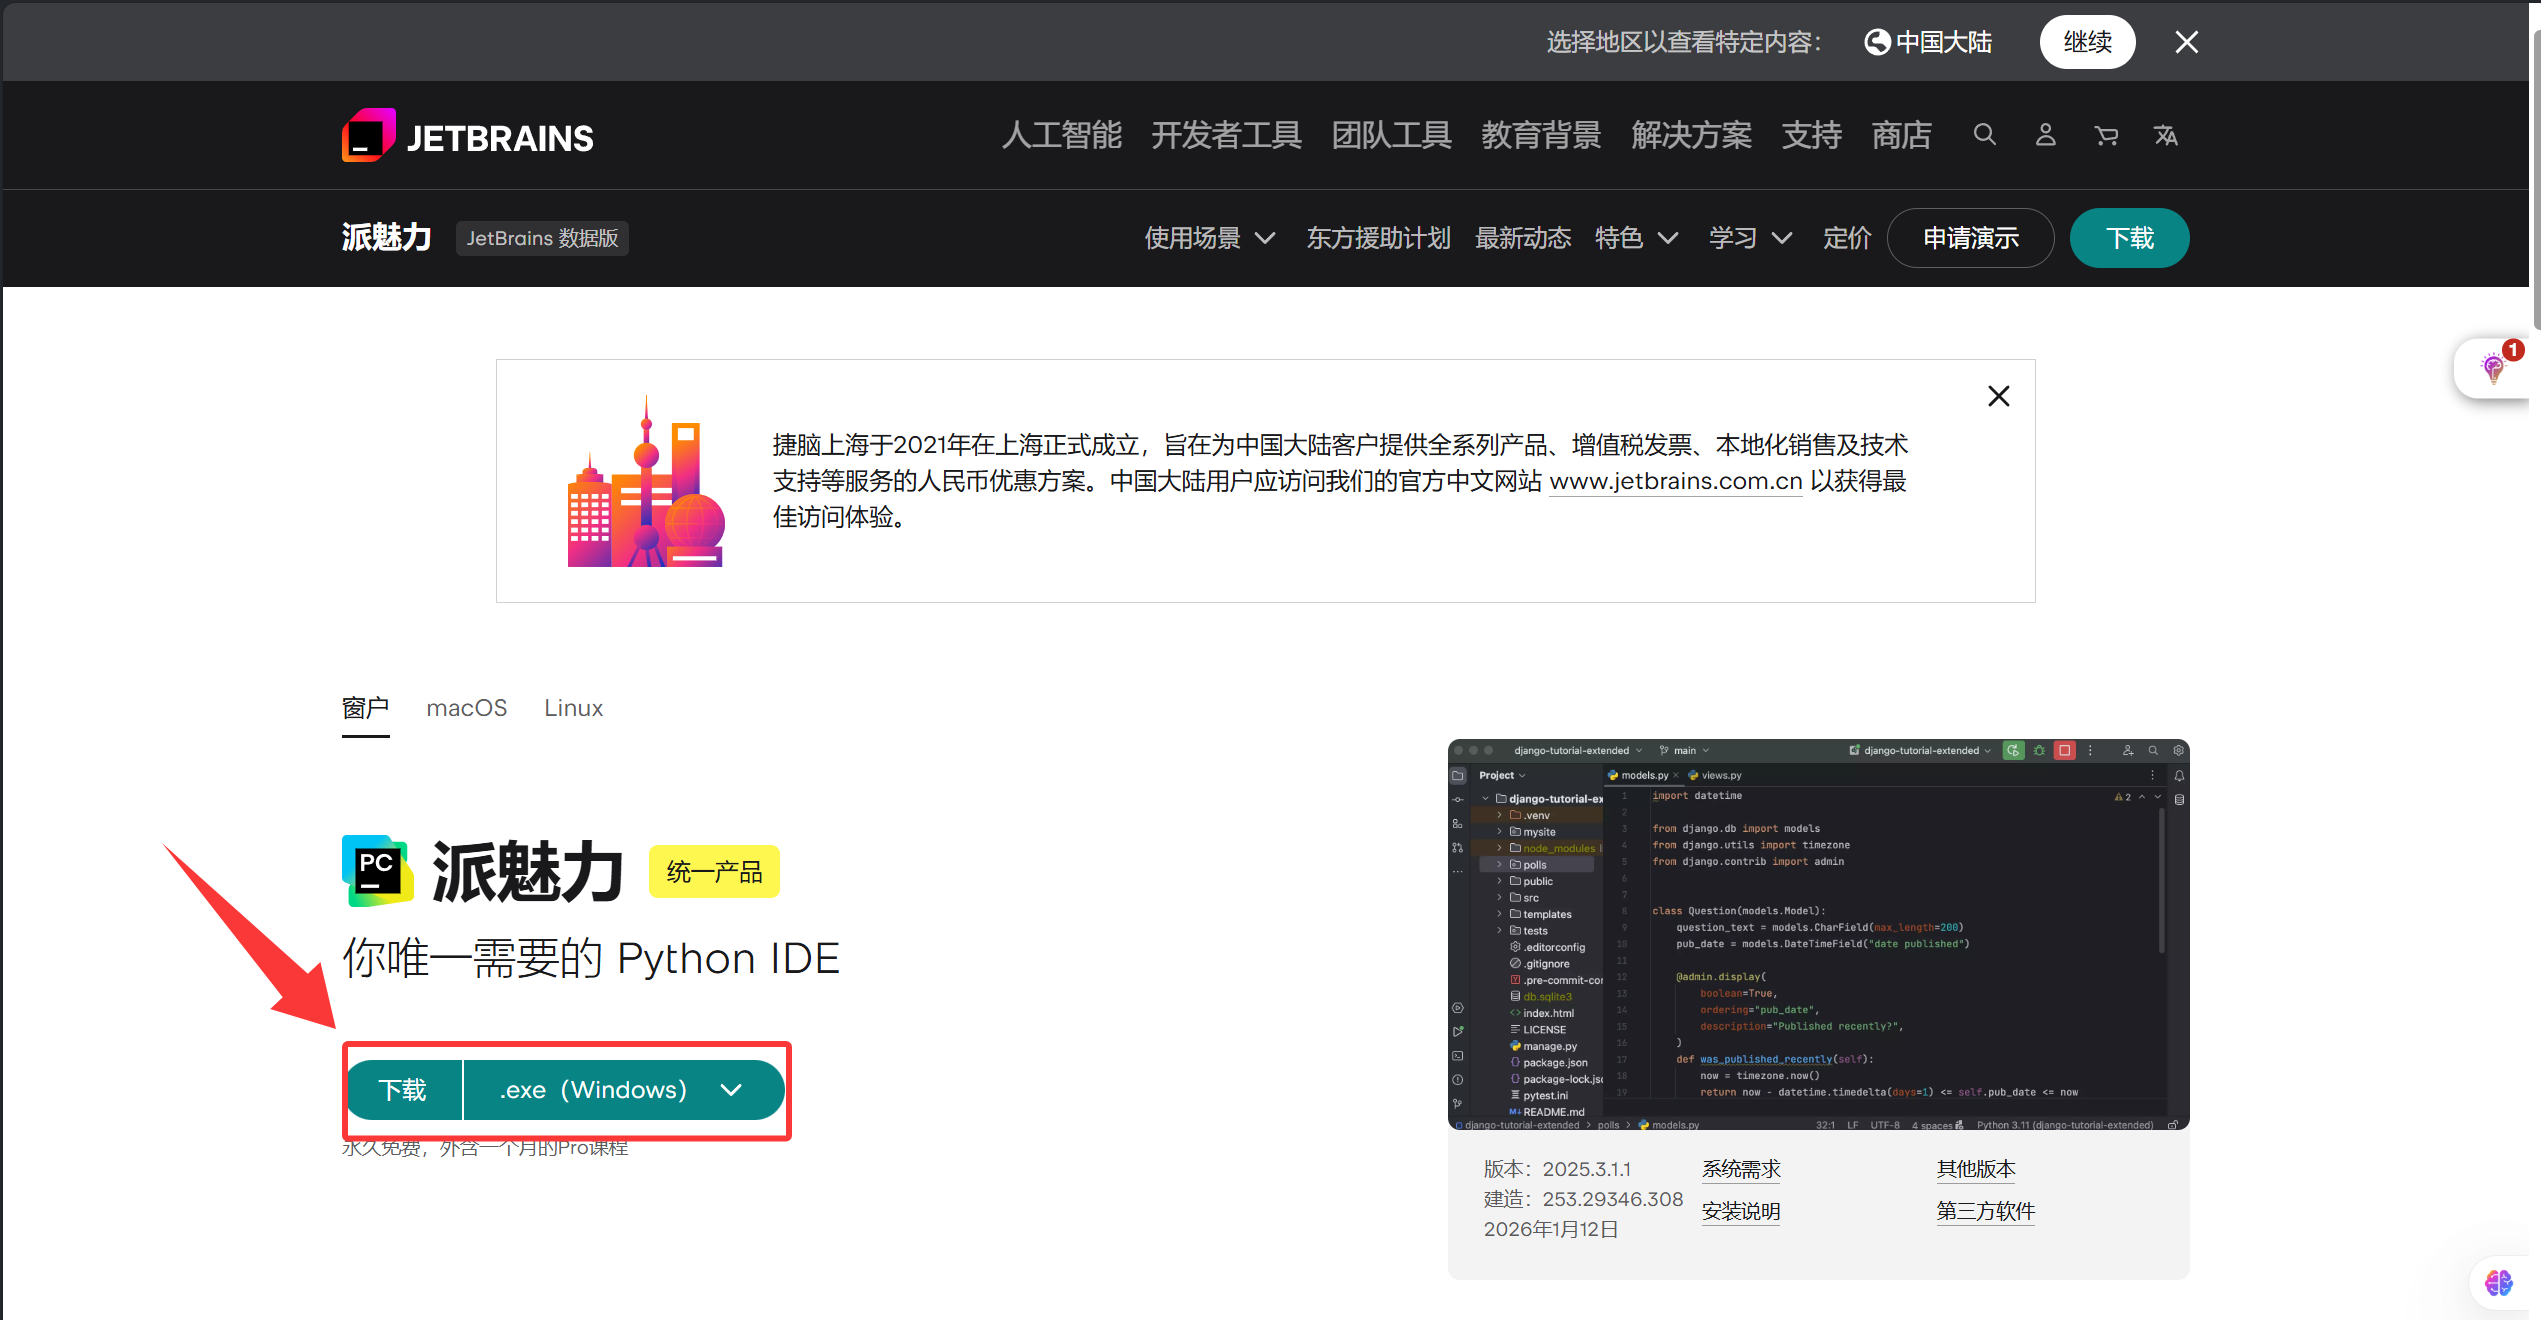Open the site search magnifier icon

pyautogui.click(x=1984, y=135)
